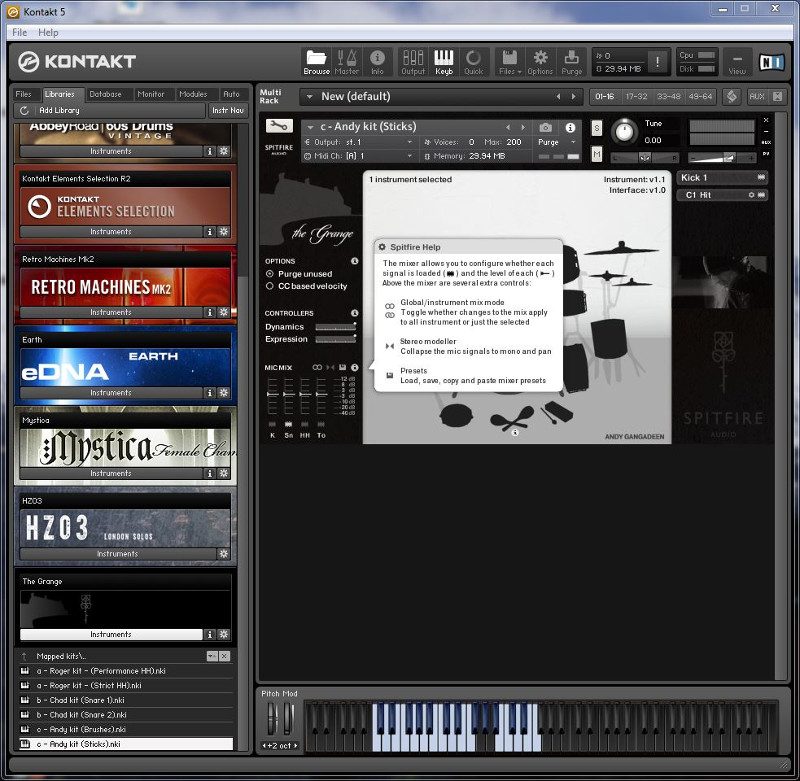Open the instrument name dropdown arrow
This screenshot has width=800, height=781.
[310, 127]
